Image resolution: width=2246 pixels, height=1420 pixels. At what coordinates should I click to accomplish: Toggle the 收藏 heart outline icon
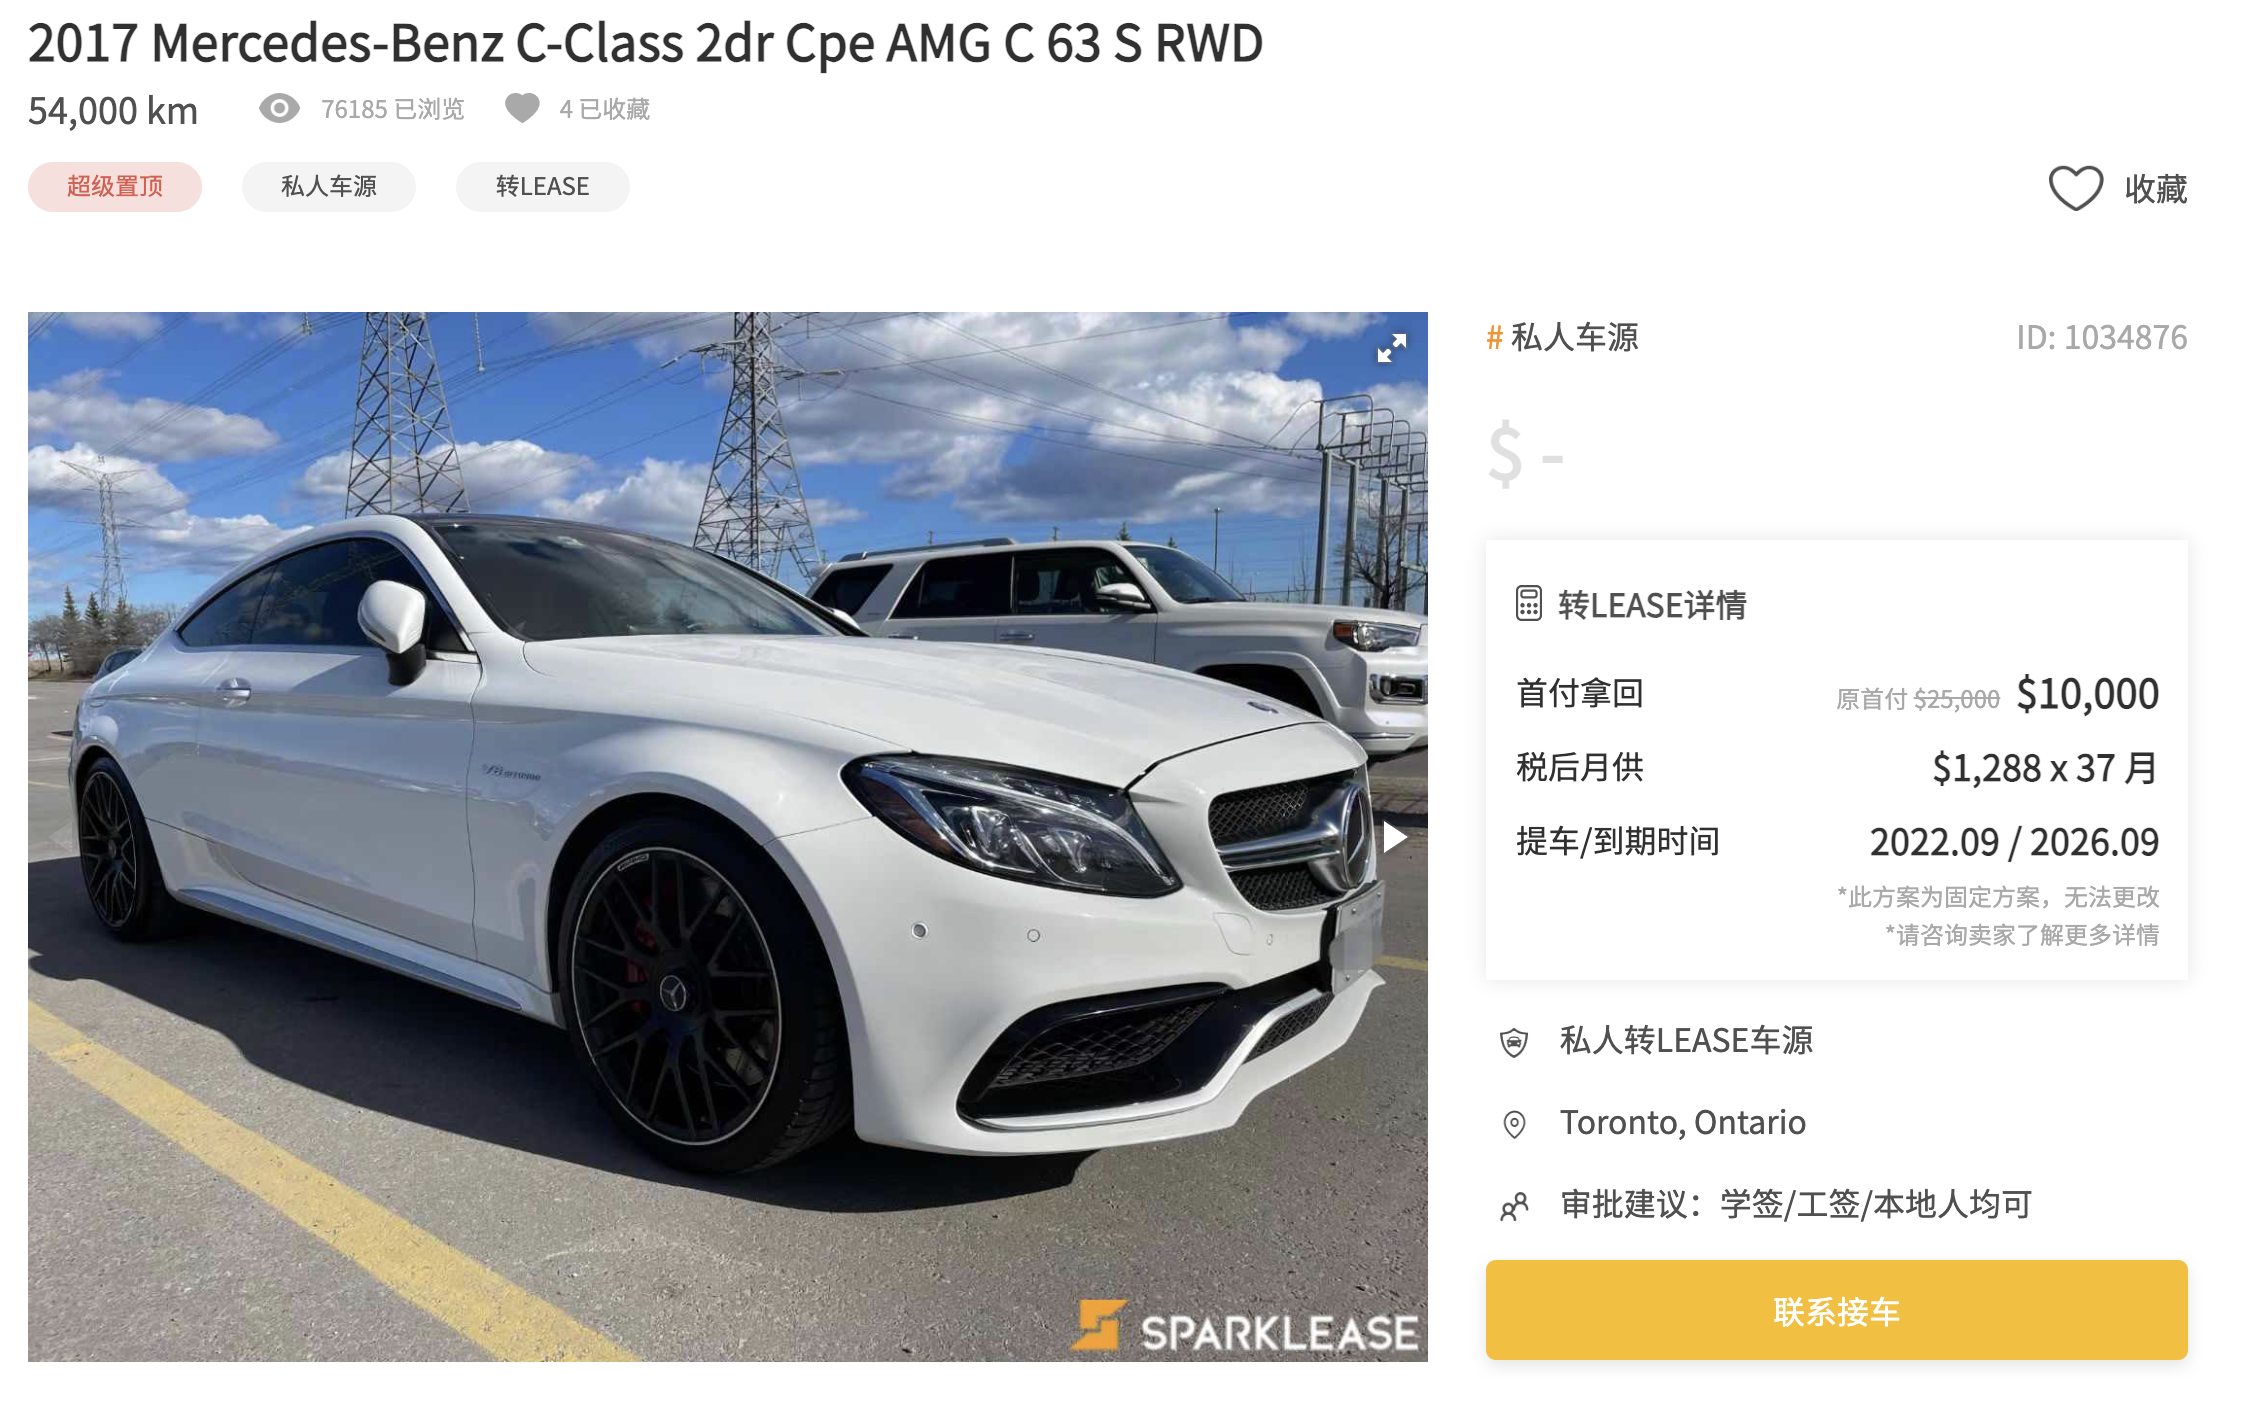click(x=2076, y=188)
